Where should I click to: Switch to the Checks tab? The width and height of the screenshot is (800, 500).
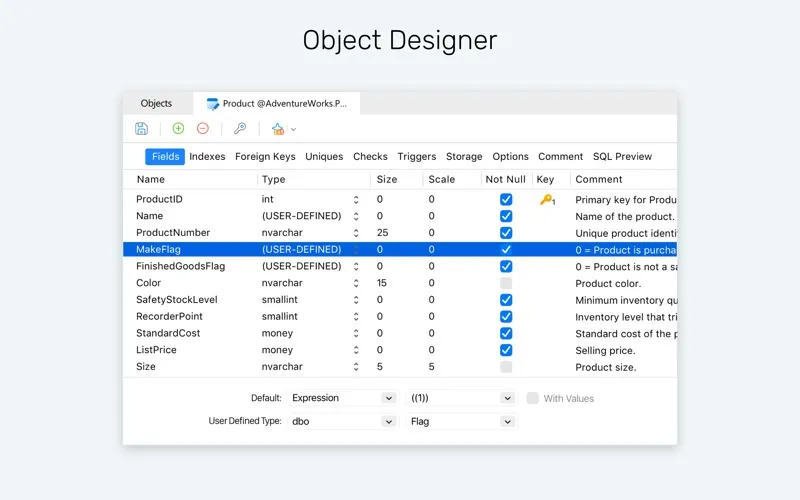(x=370, y=157)
